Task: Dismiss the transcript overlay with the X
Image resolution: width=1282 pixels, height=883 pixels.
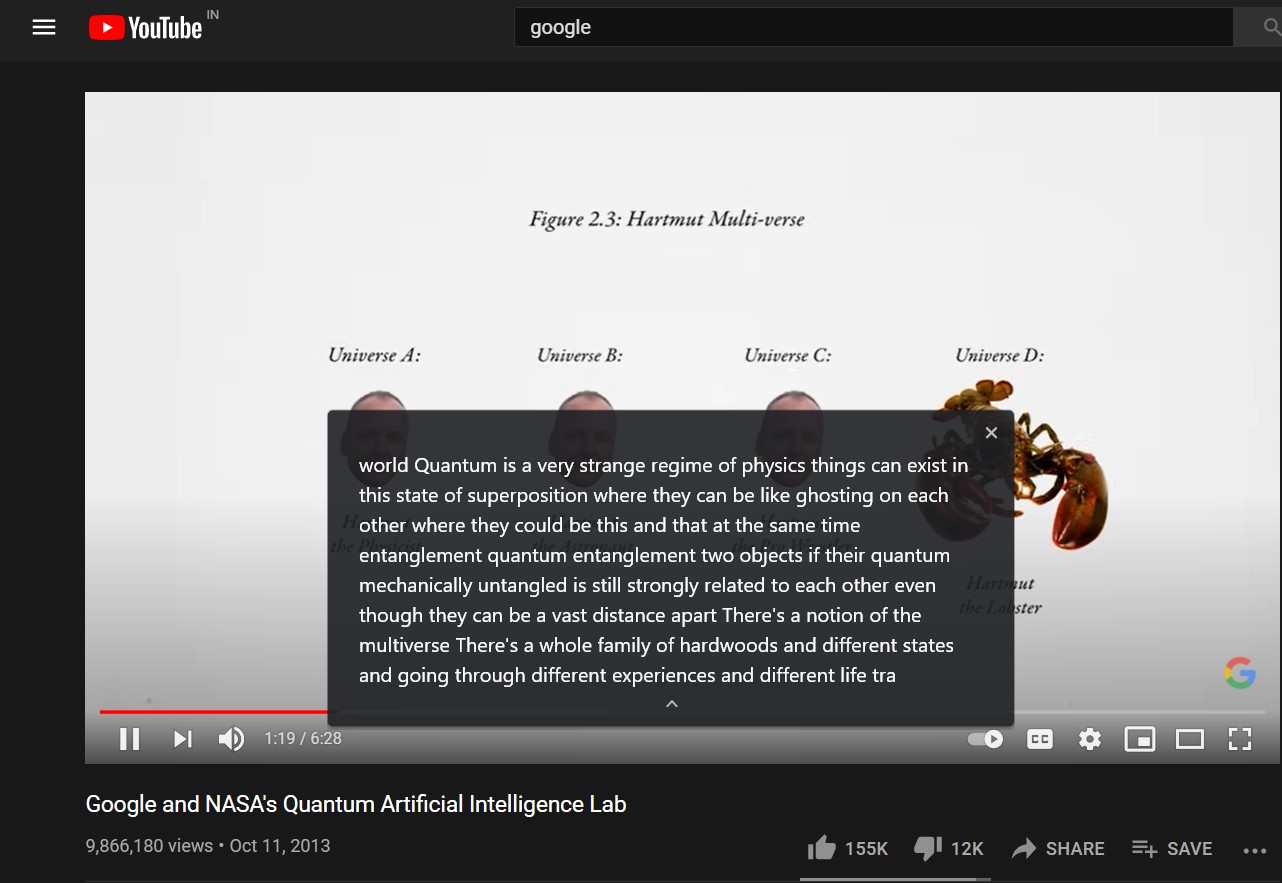Action: pos(991,432)
